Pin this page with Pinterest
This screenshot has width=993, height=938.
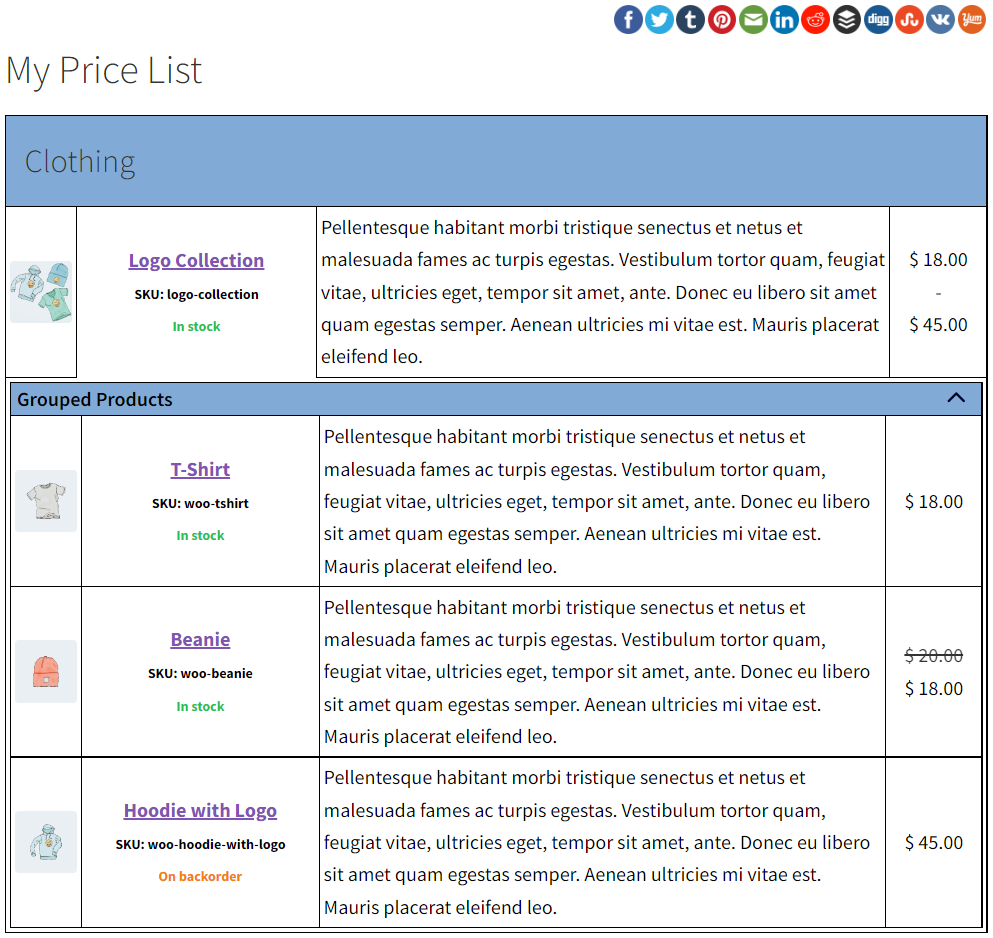point(722,19)
